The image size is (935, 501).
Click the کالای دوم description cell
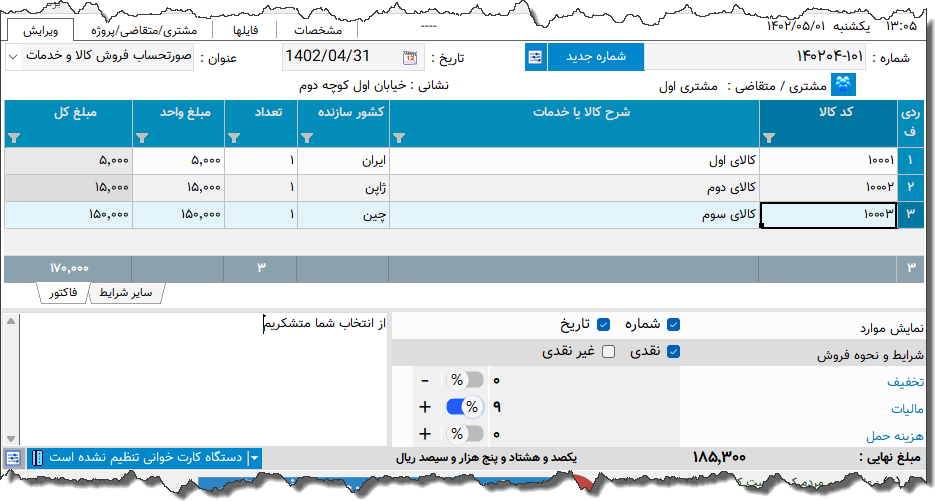point(574,188)
